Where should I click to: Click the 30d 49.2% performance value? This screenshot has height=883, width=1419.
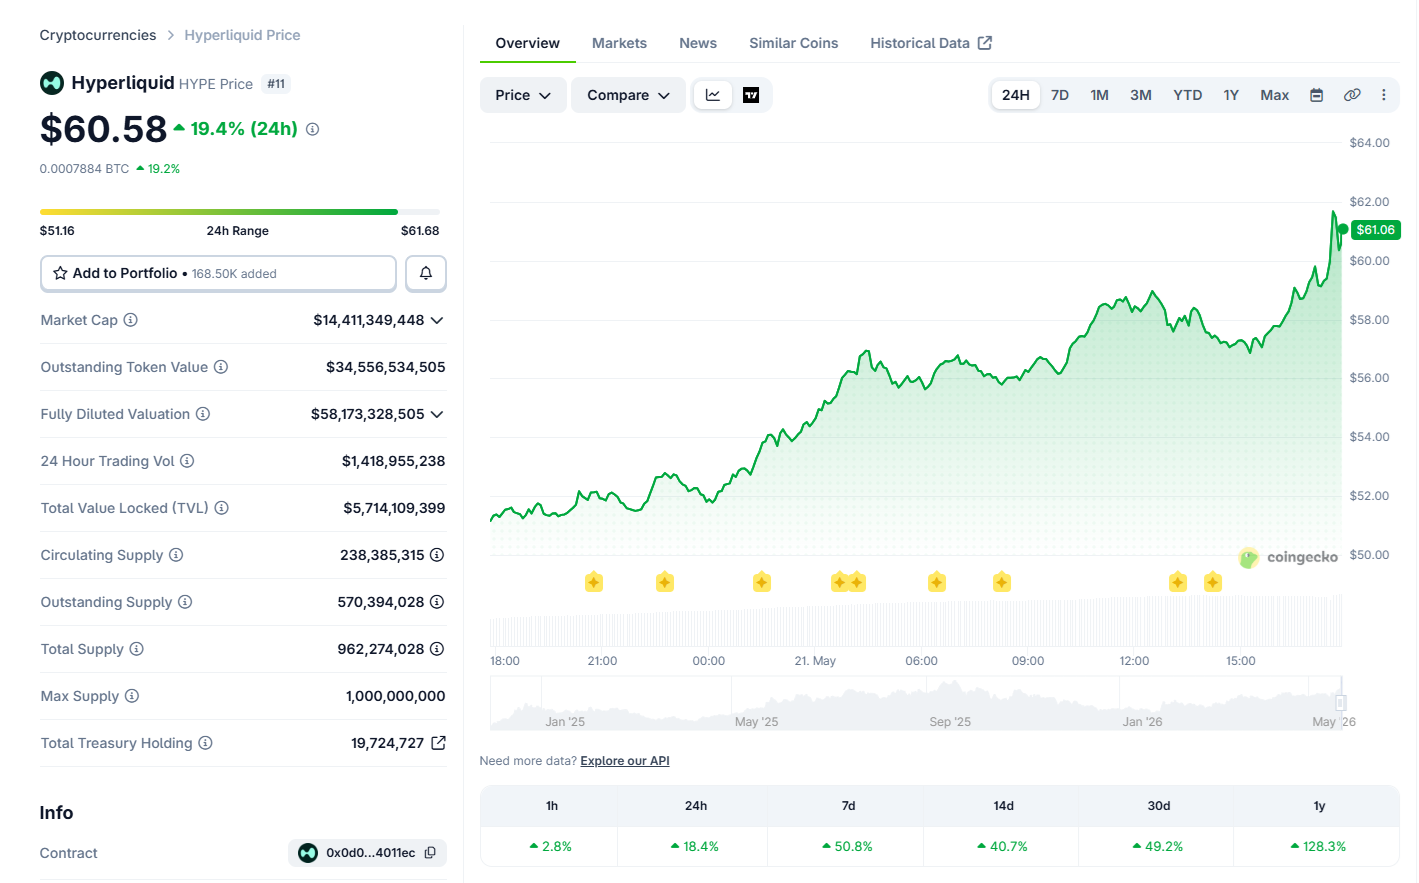[x=1157, y=846]
